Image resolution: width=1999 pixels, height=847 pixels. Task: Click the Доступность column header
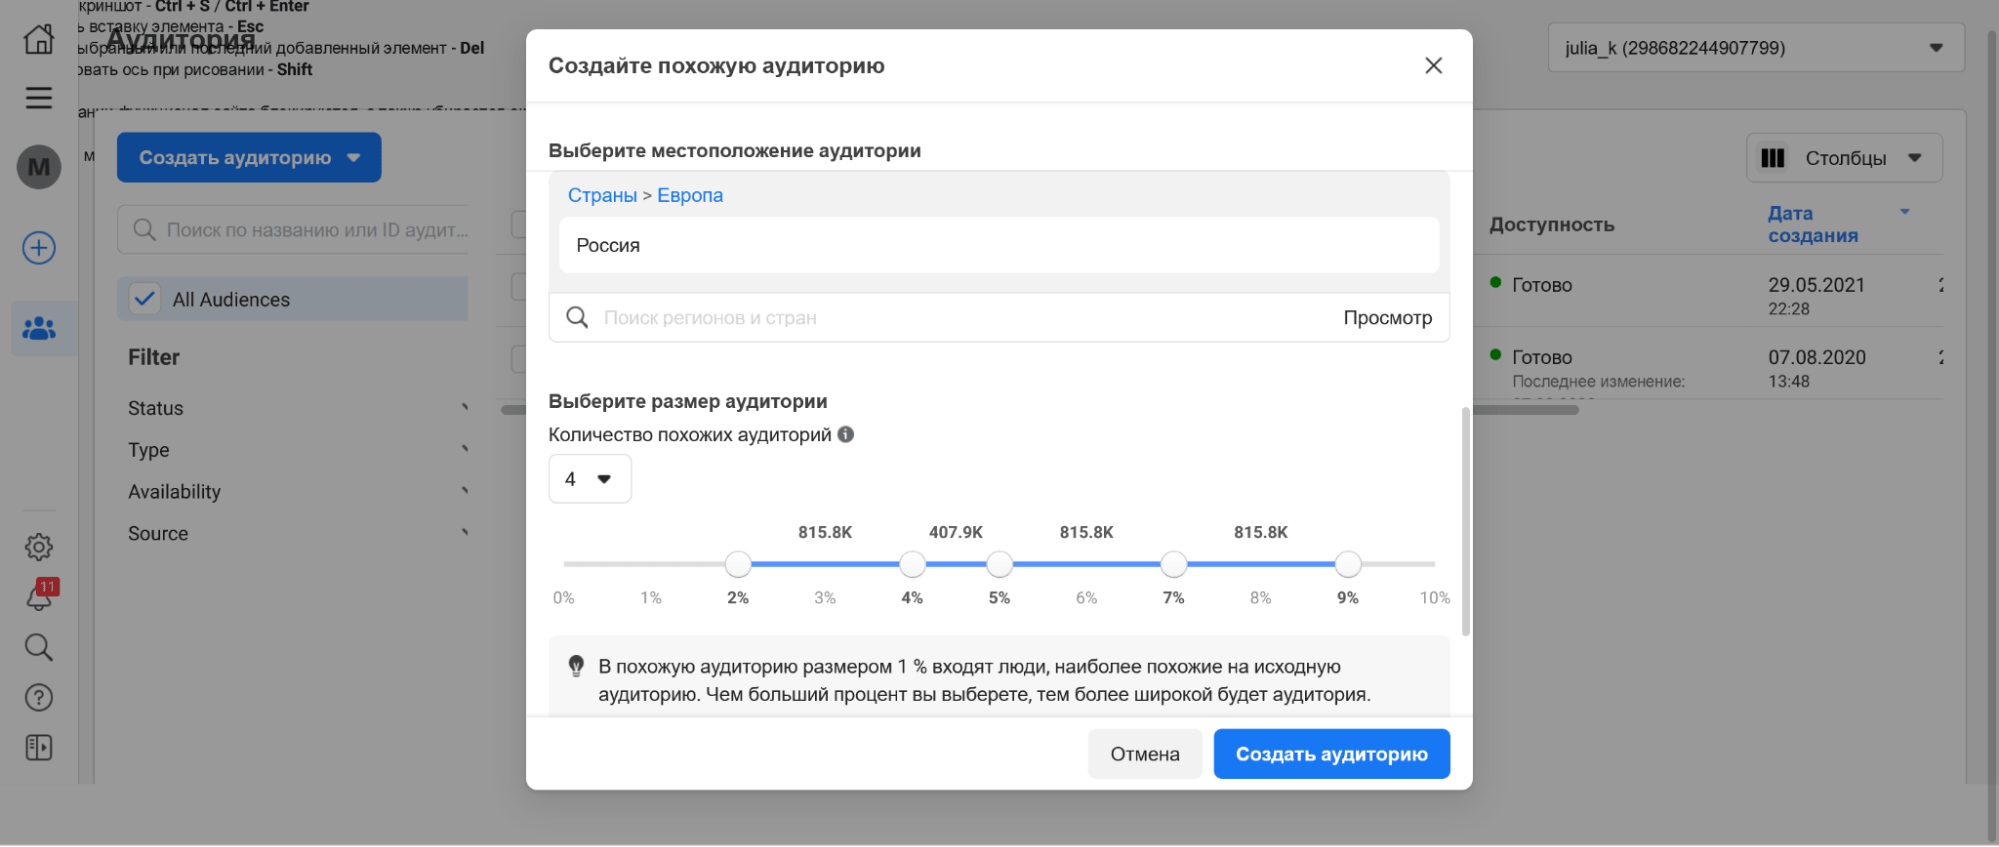pos(1551,224)
